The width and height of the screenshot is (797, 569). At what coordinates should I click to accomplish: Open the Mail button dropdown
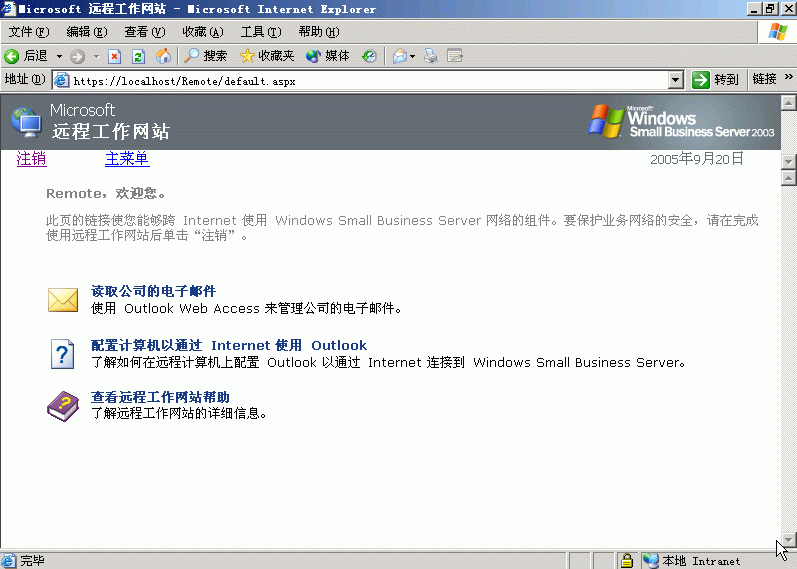pos(413,56)
